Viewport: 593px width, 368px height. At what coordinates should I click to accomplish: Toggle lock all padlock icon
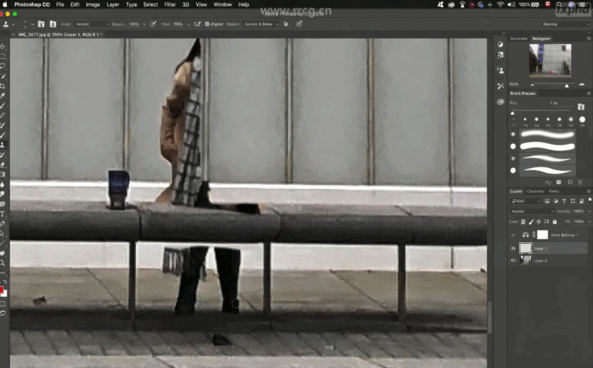(x=555, y=222)
